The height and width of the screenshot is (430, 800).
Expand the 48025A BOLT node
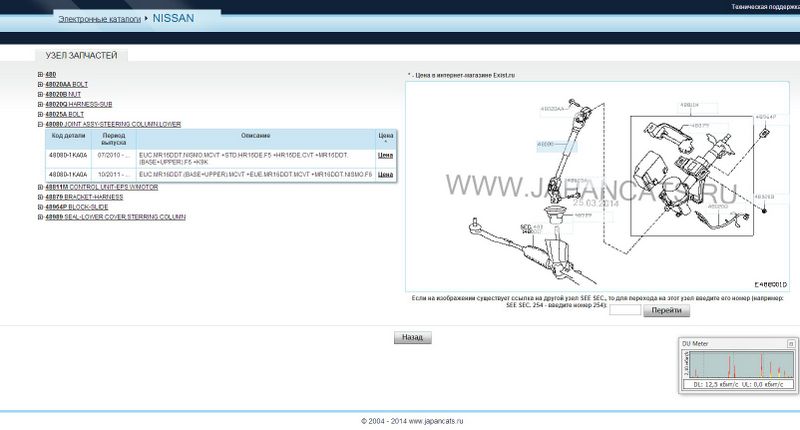click(40, 114)
